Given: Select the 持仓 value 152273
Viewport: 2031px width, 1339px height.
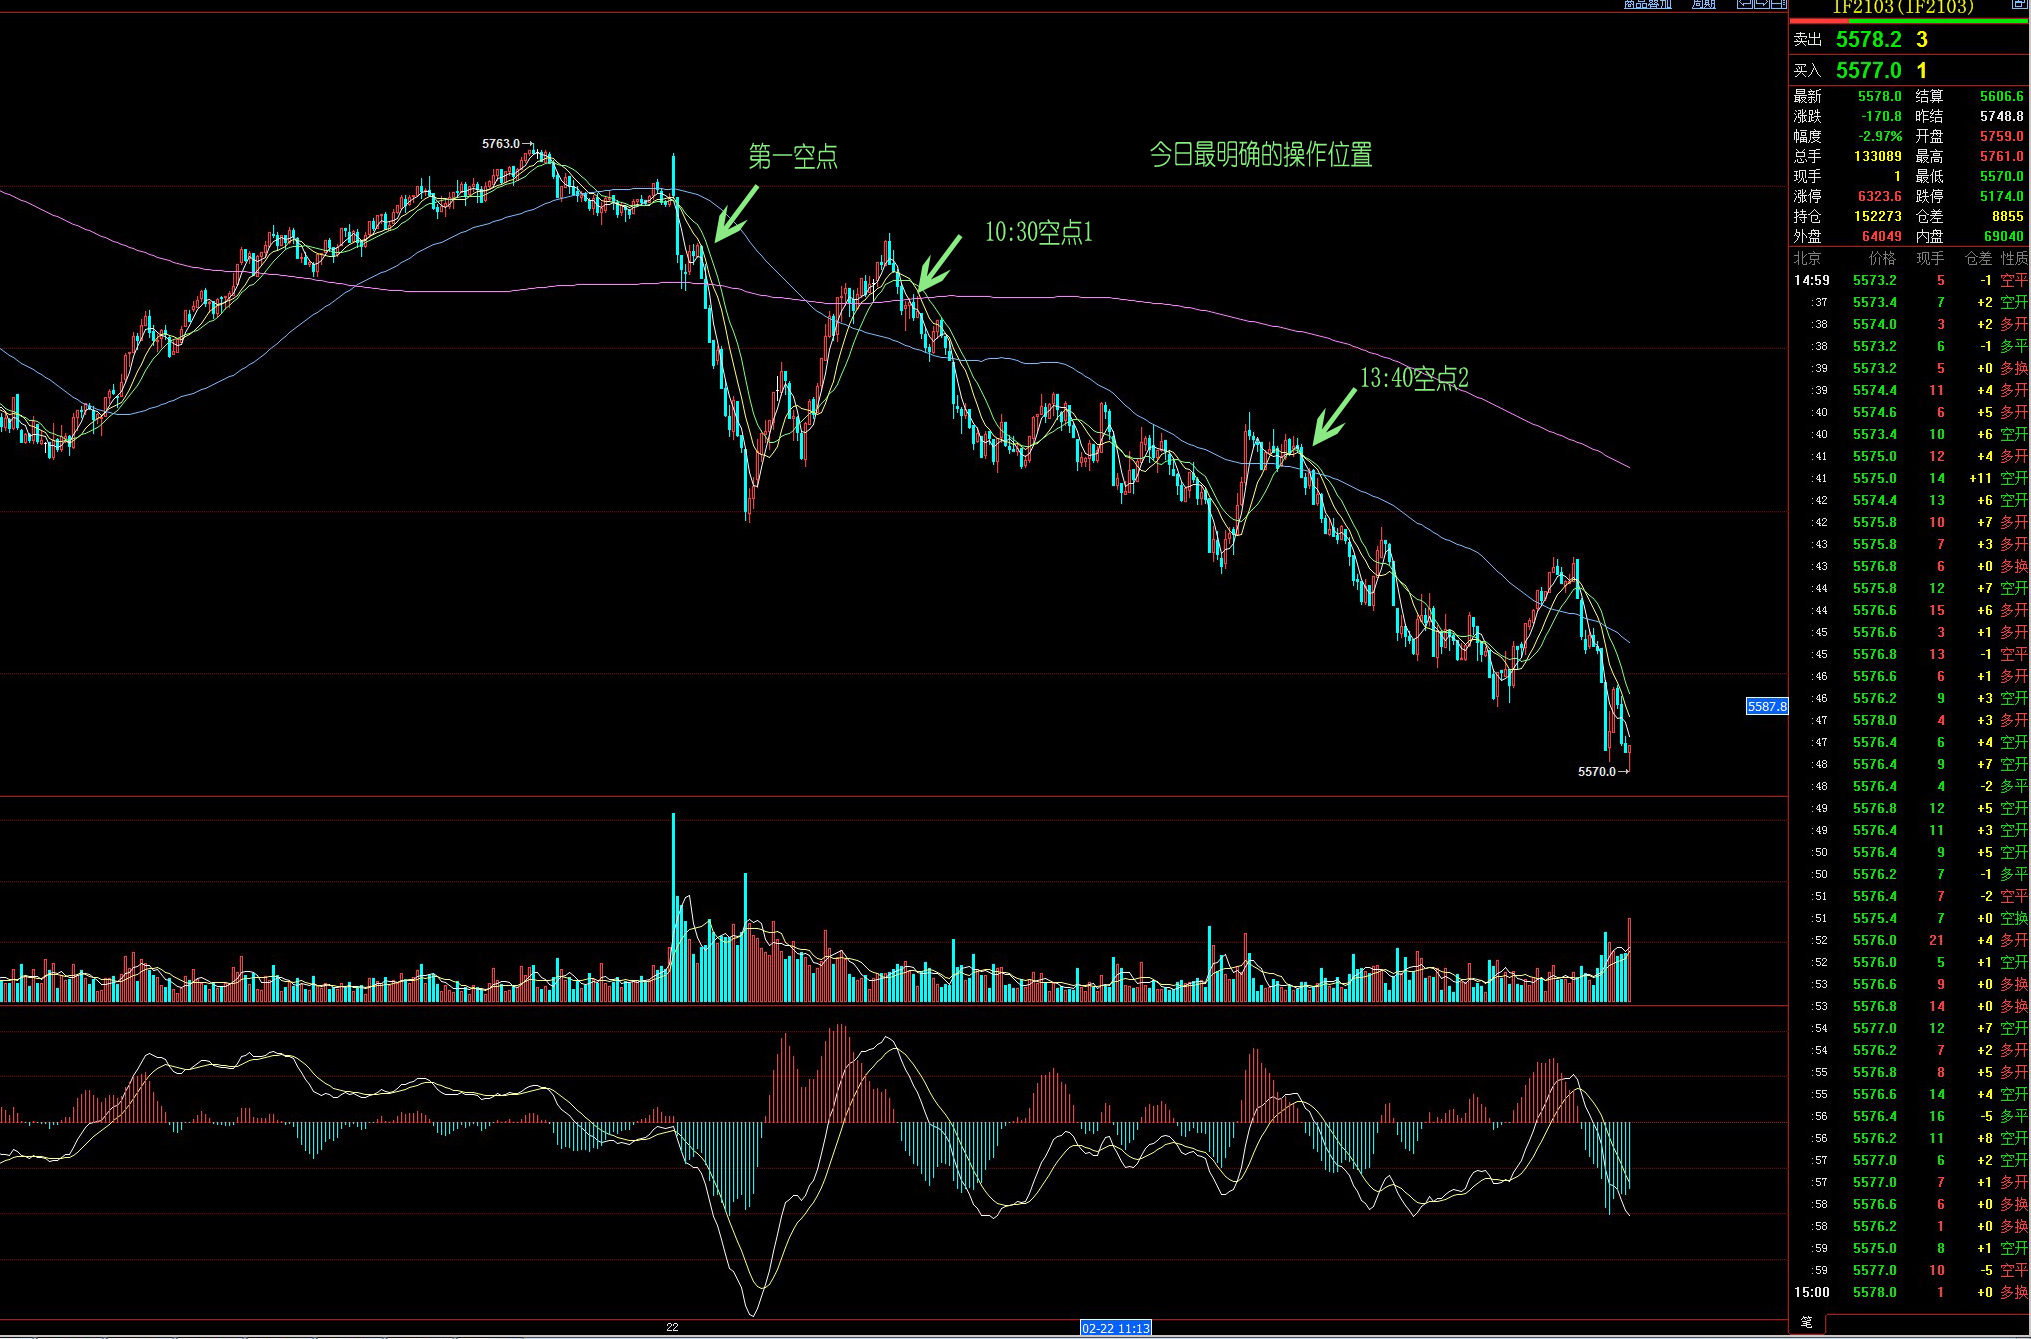Looking at the screenshot, I should [x=1878, y=216].
